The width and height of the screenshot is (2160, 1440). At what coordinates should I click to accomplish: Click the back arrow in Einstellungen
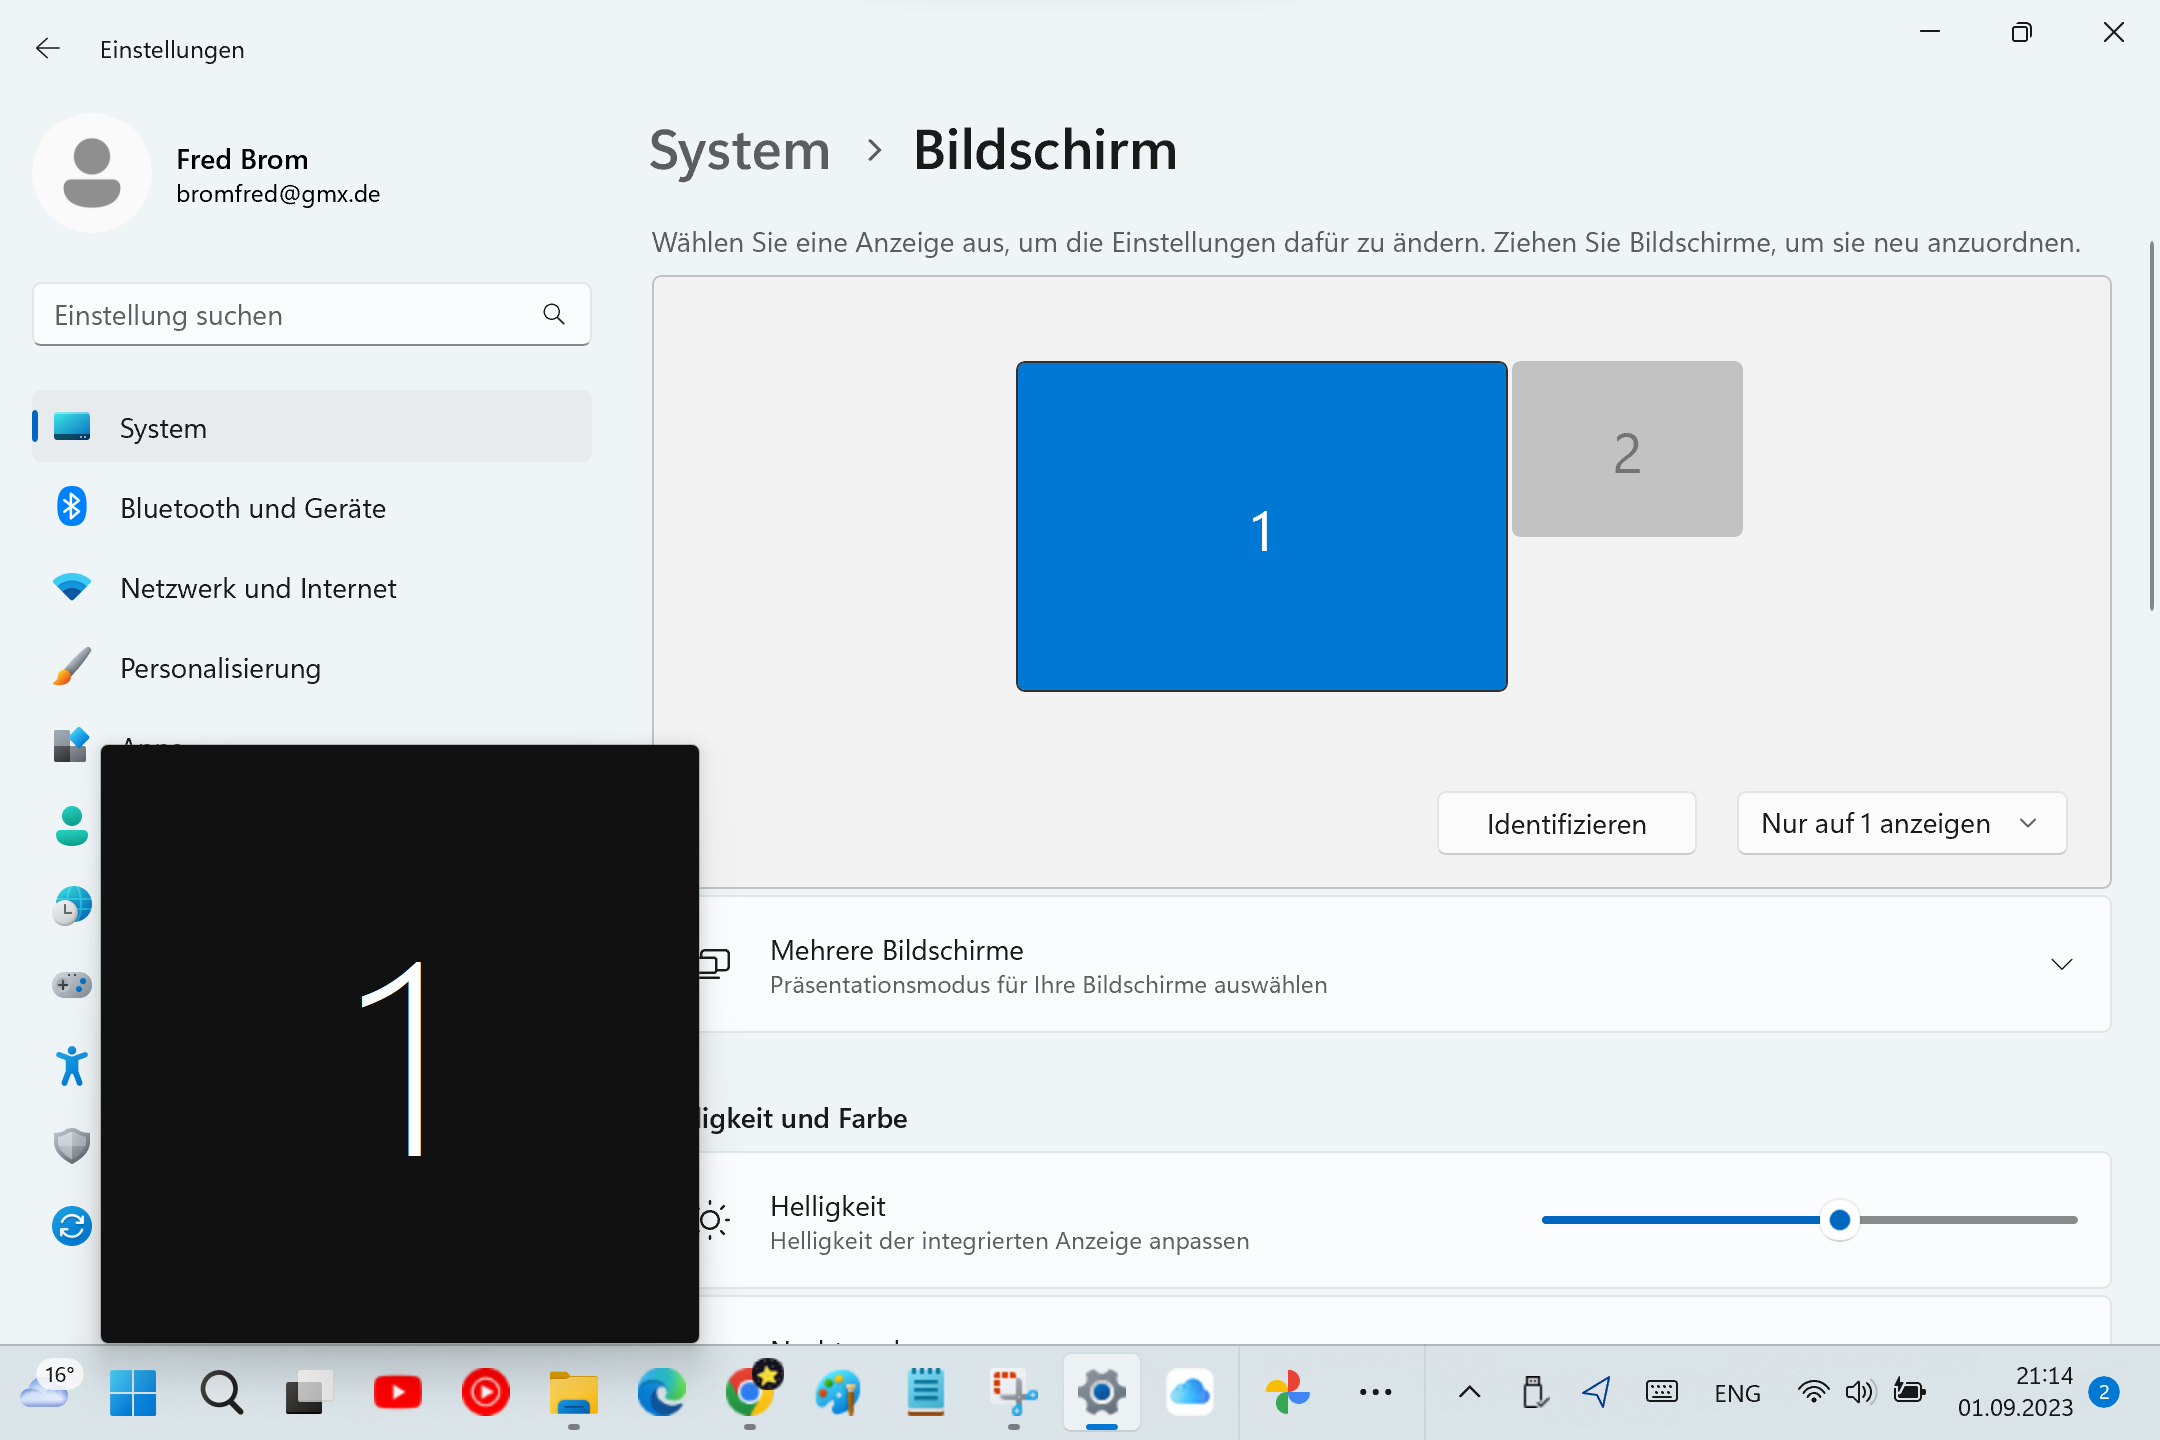pos(47,49)
